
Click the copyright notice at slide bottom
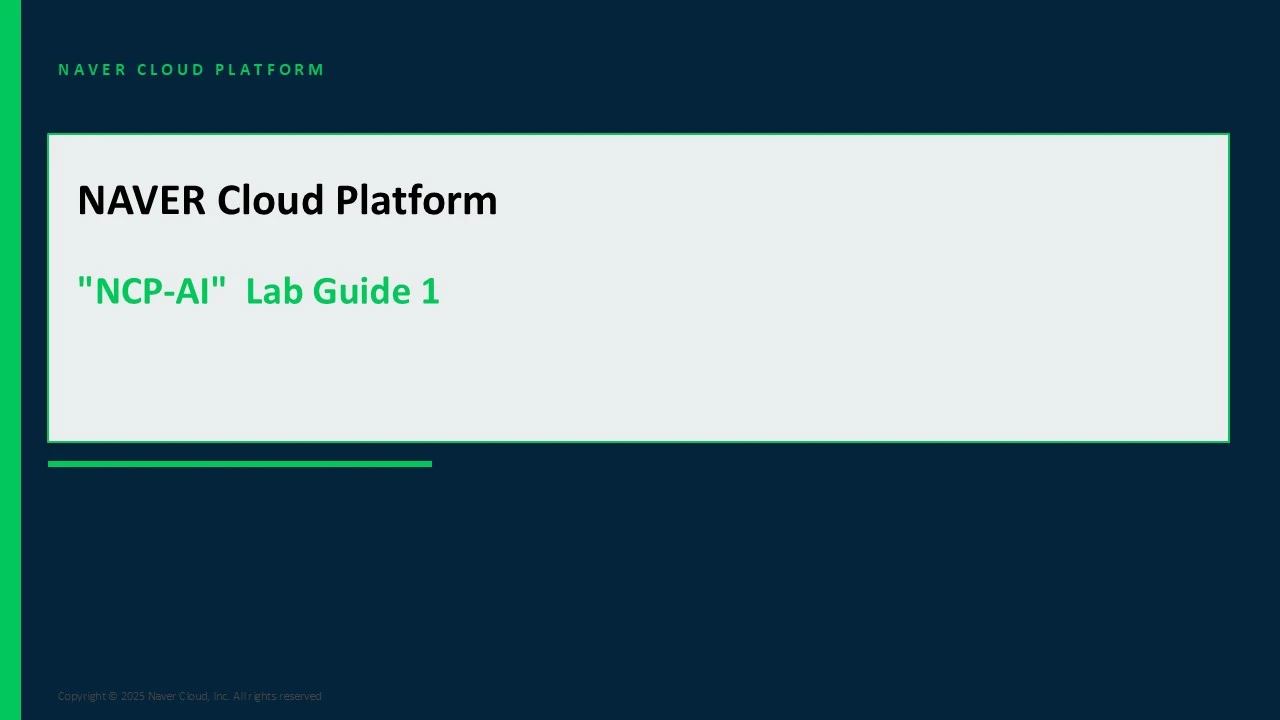coord(190,696)
